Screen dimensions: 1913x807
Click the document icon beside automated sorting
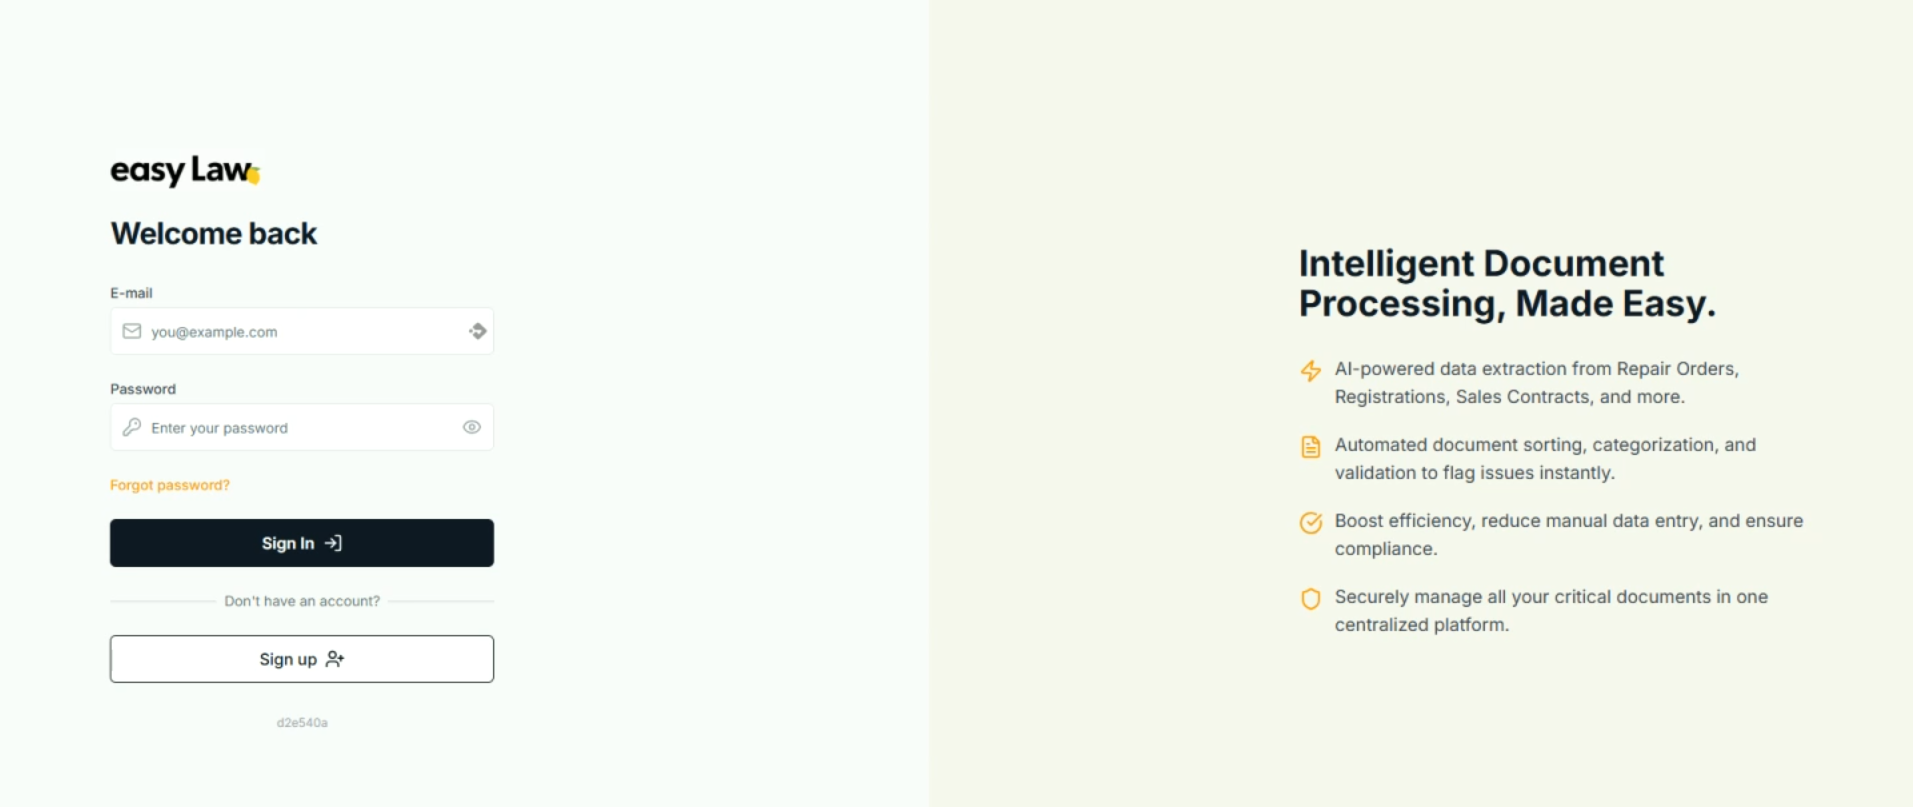point(1310,447)
